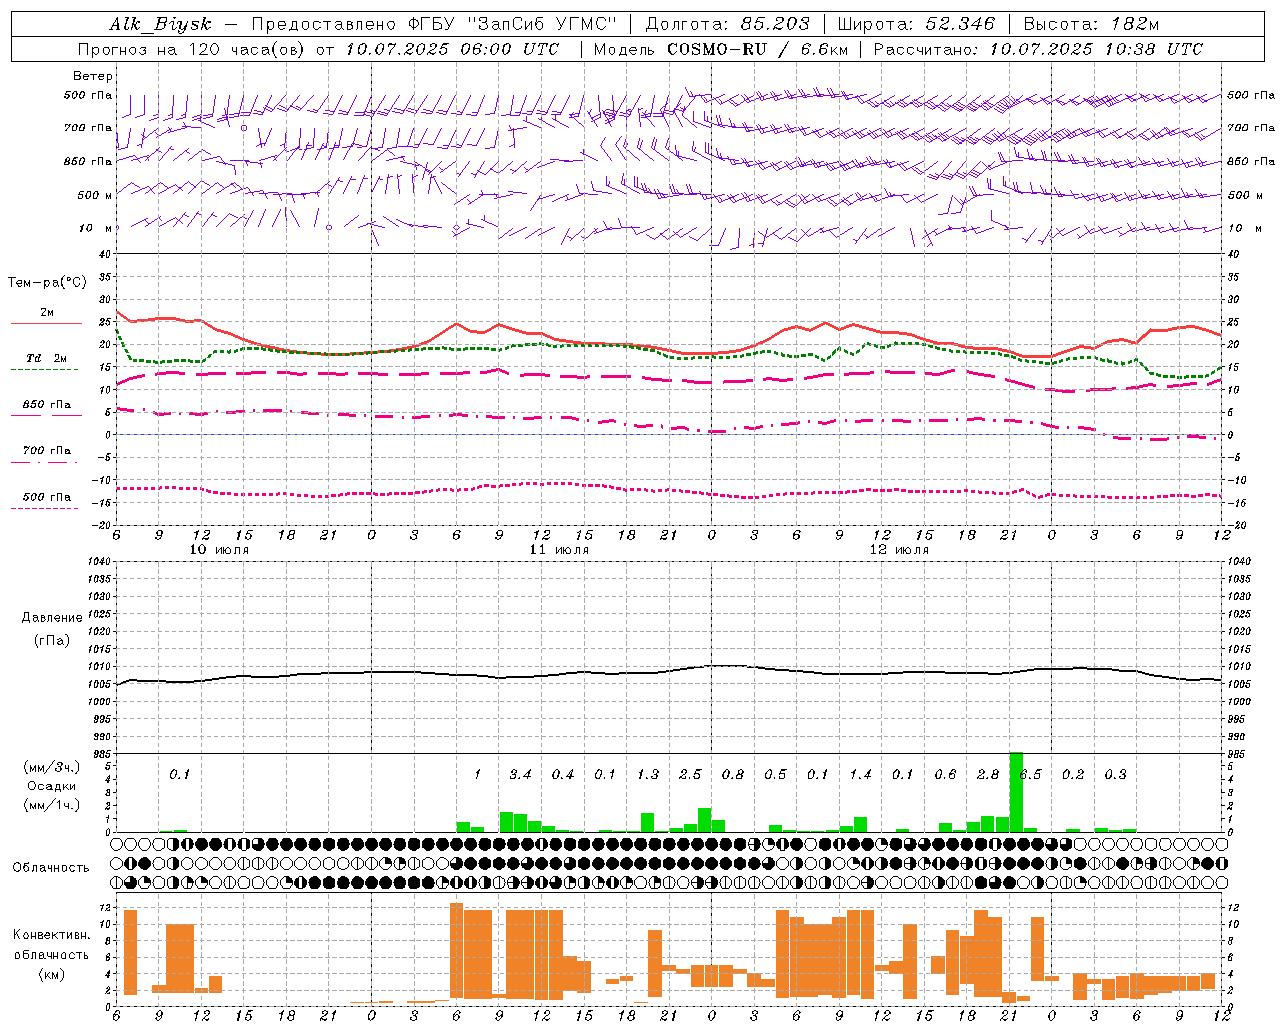Click the Облачность cloud cover label
Viewport: 1280px width, 1024px height.
click(51, 867)
